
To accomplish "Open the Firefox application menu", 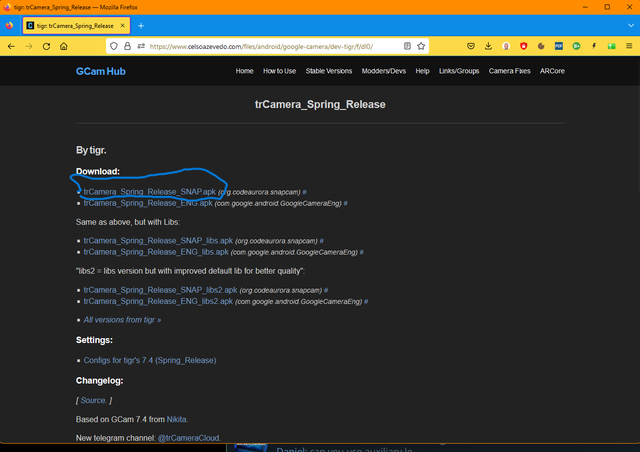I will 629,46.
